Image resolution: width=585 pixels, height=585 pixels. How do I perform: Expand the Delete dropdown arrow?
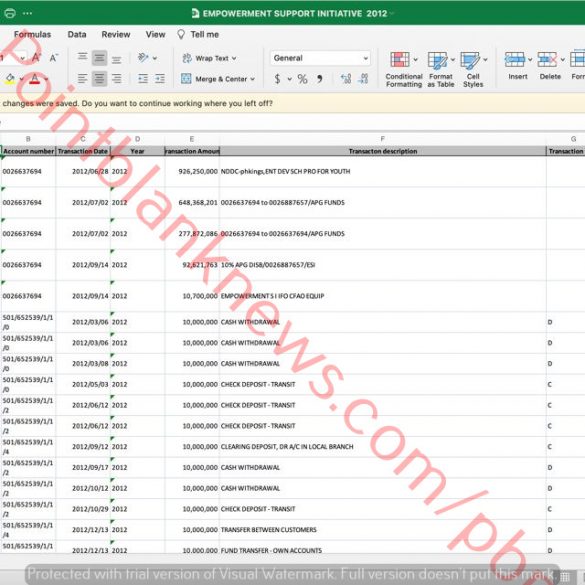562,59
